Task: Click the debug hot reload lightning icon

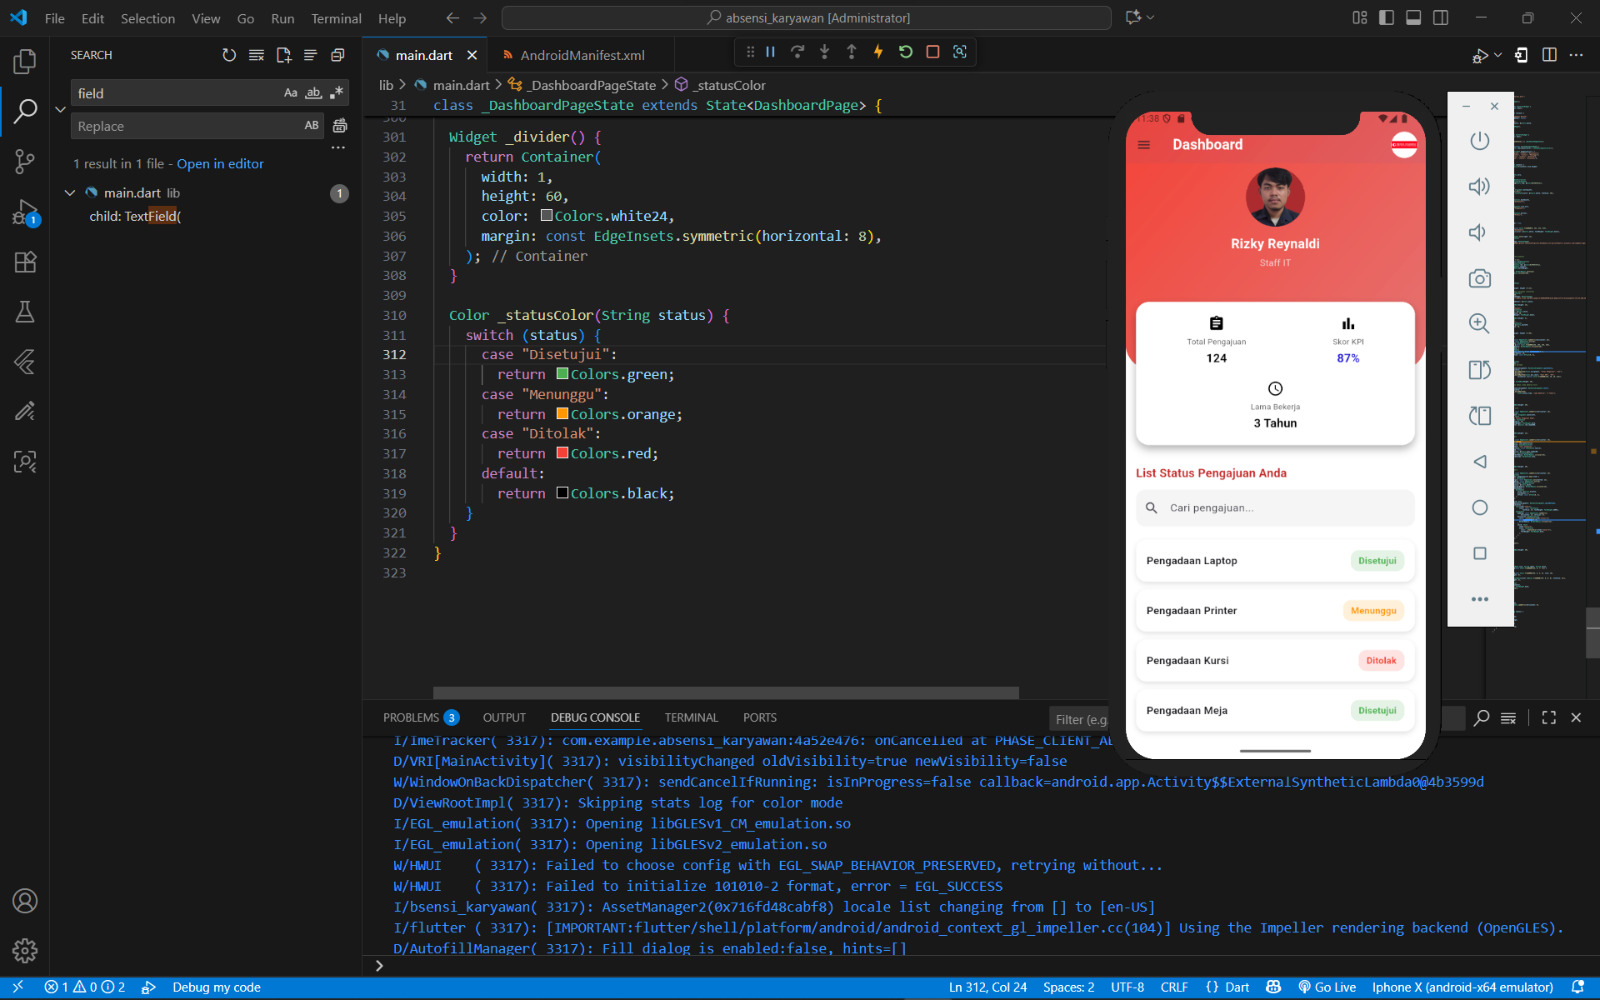Action: 878,52
